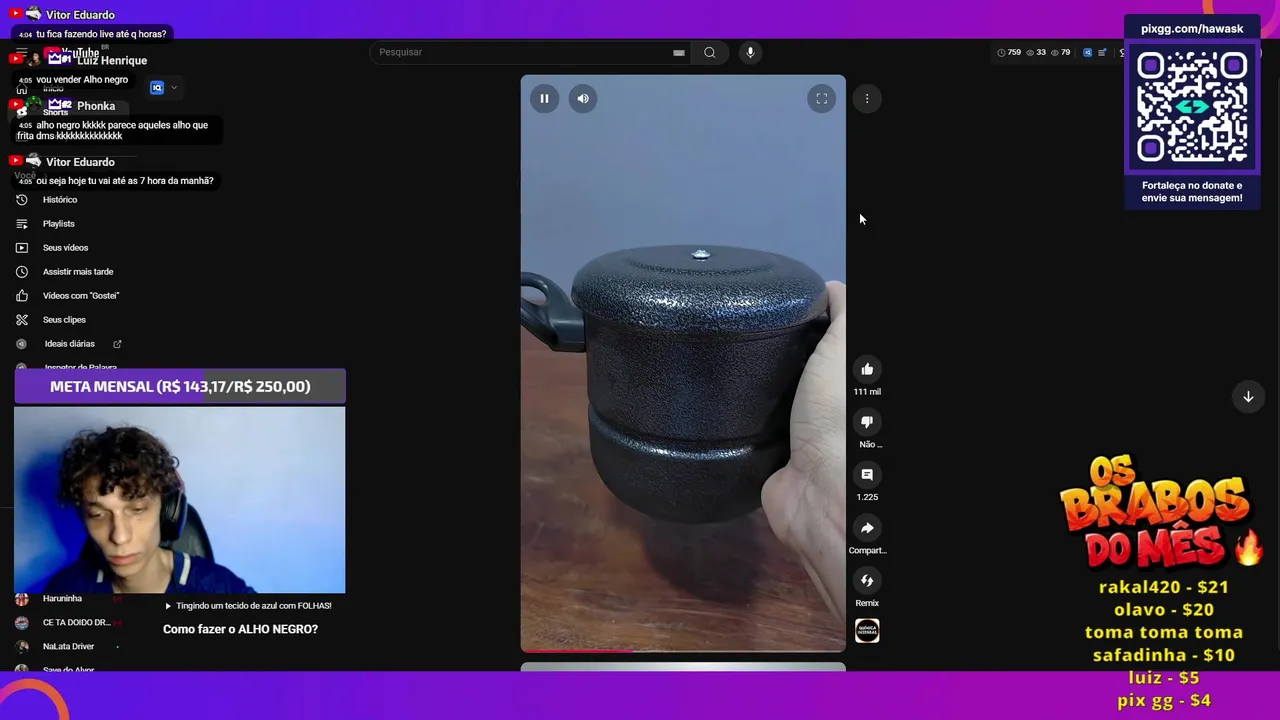Open the comments showing 1.225
1280x720 pixels.
[867, 475]
